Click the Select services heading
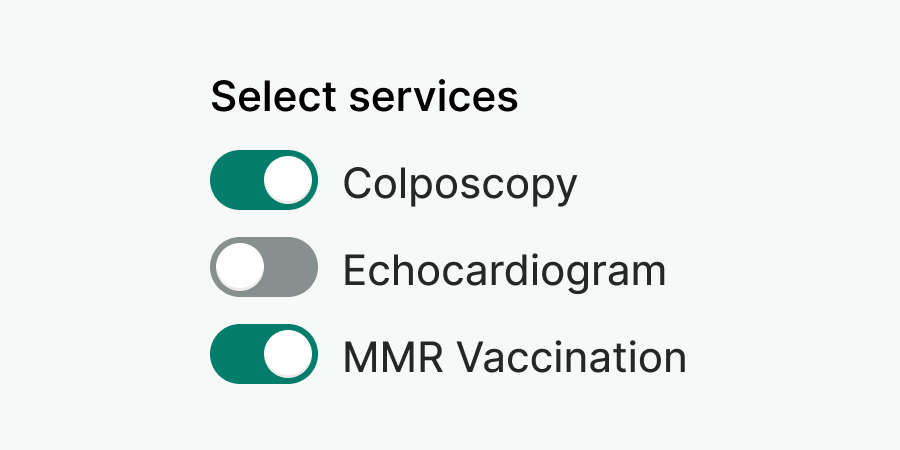This screenshot has width=900, height=450. point(364,97)
